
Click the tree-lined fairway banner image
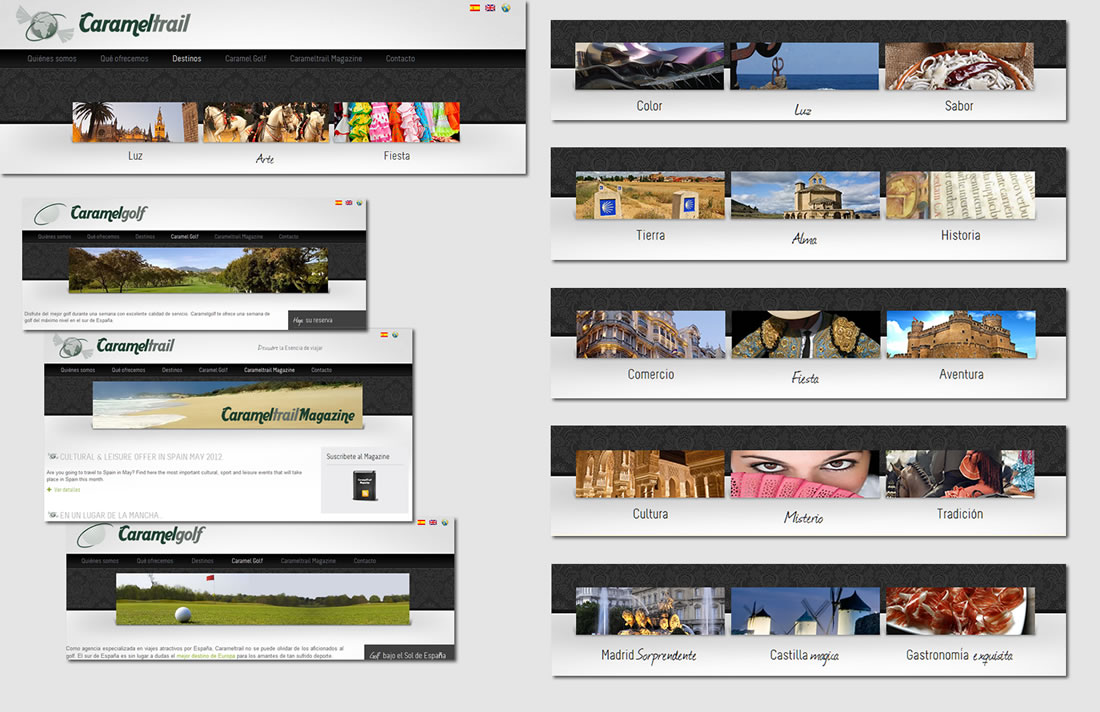click(x=198, y=269)
